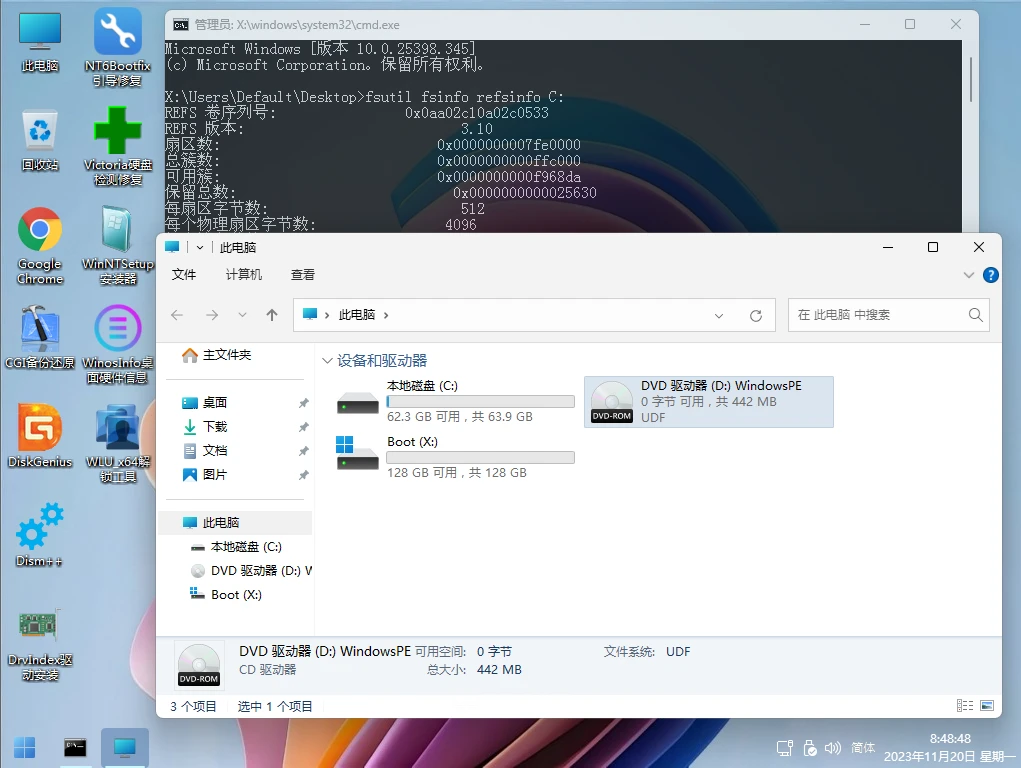Select 此电脑 in navigation pane
This screenshot has height=768, width=1021.
click(235, 523)
